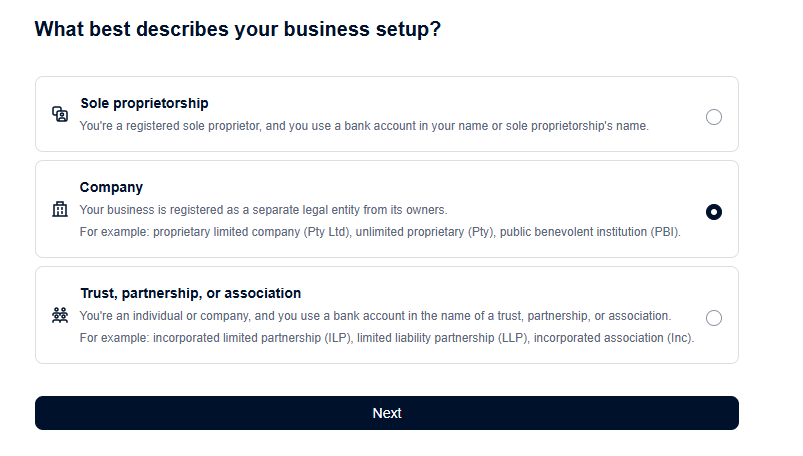Select the Company radio button
The width and height of the screenshot is (803, 456).
pyautogui.click(x=714, y=212)
